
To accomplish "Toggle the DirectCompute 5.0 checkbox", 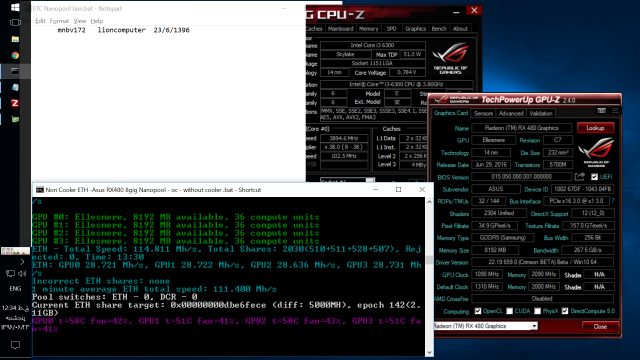I will coord(565,311).
